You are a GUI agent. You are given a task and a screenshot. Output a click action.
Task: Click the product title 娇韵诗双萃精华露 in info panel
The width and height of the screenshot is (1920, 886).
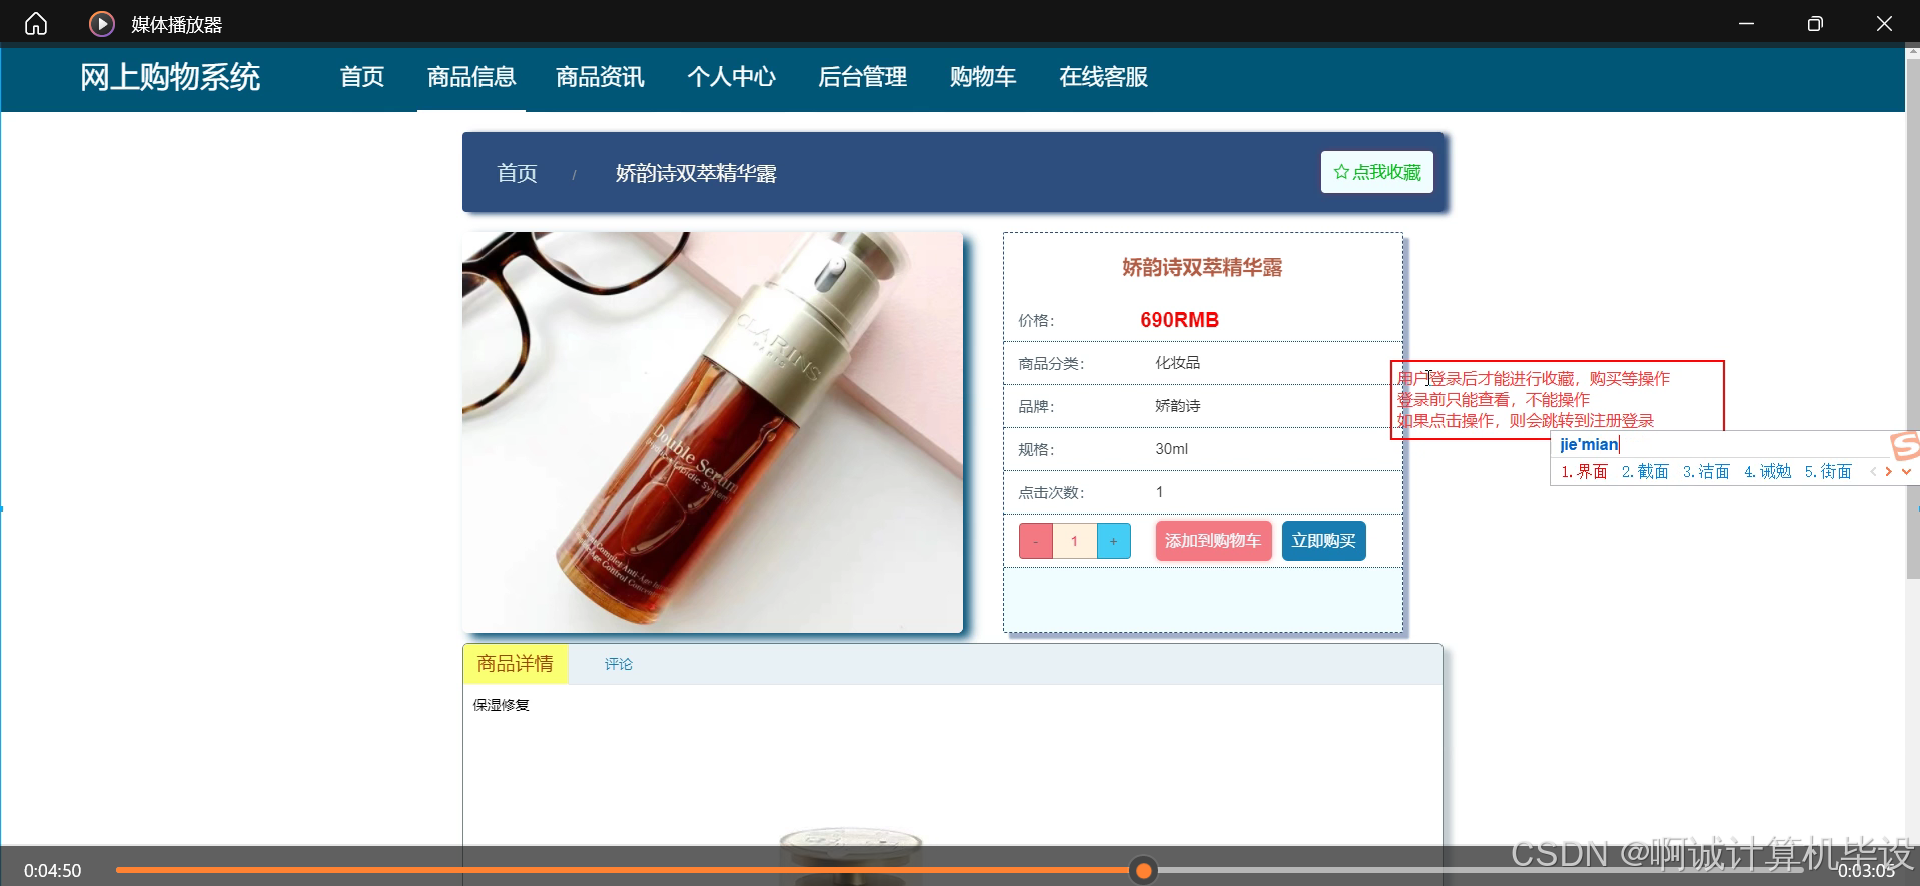tap(1202, 267)
